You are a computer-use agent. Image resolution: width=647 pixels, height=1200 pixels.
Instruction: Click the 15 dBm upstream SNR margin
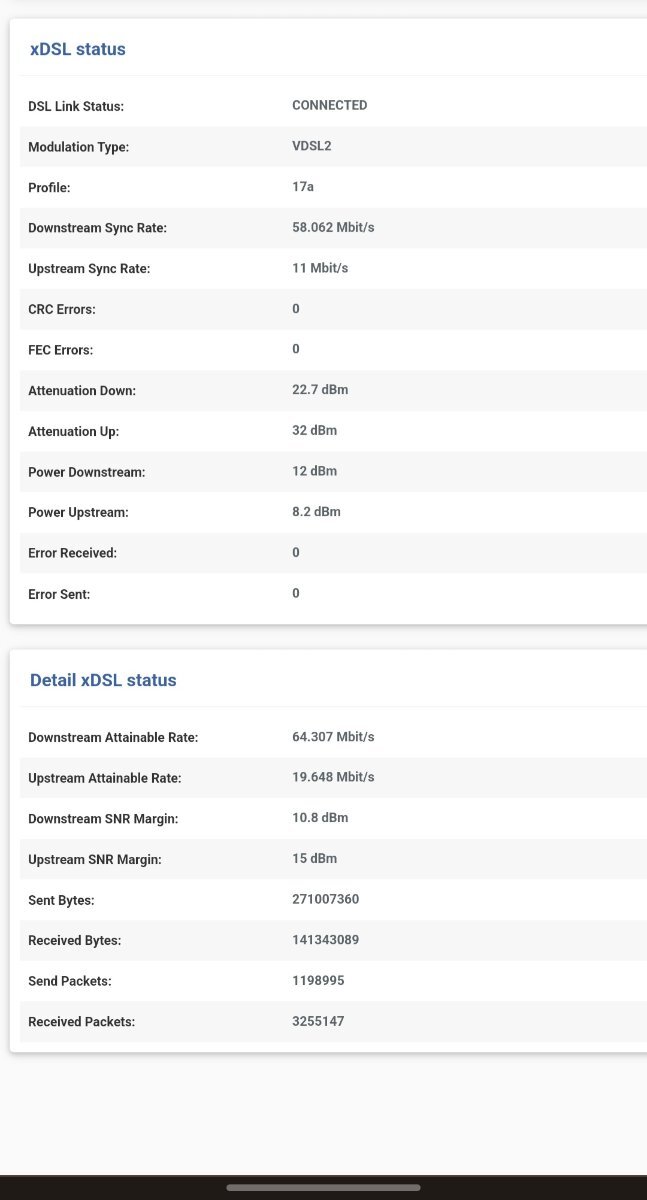click(314, 859)
